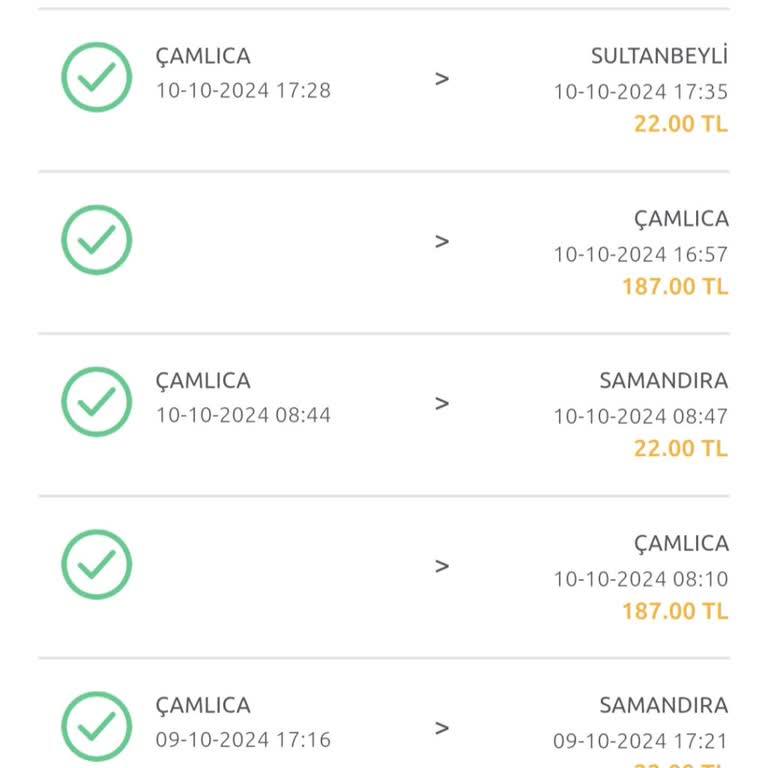Select exit timestamp 09-10-2024 17:21
The image size is (768, 768).
[641, 741]
